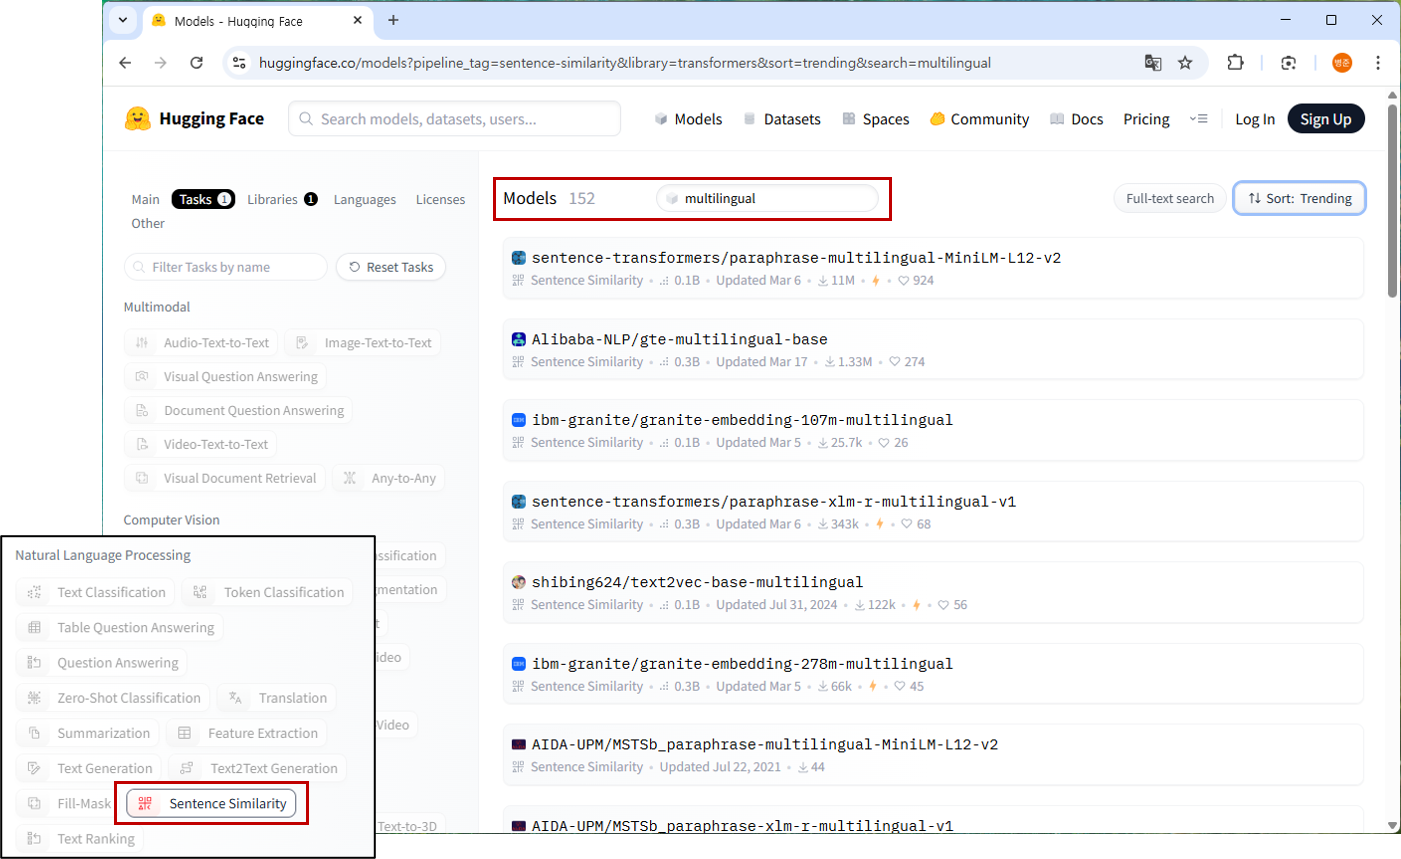Toggle the Visual Question Answering filter
The width and height of the screenshot is (1401, 859).
(x=226, y=377)
